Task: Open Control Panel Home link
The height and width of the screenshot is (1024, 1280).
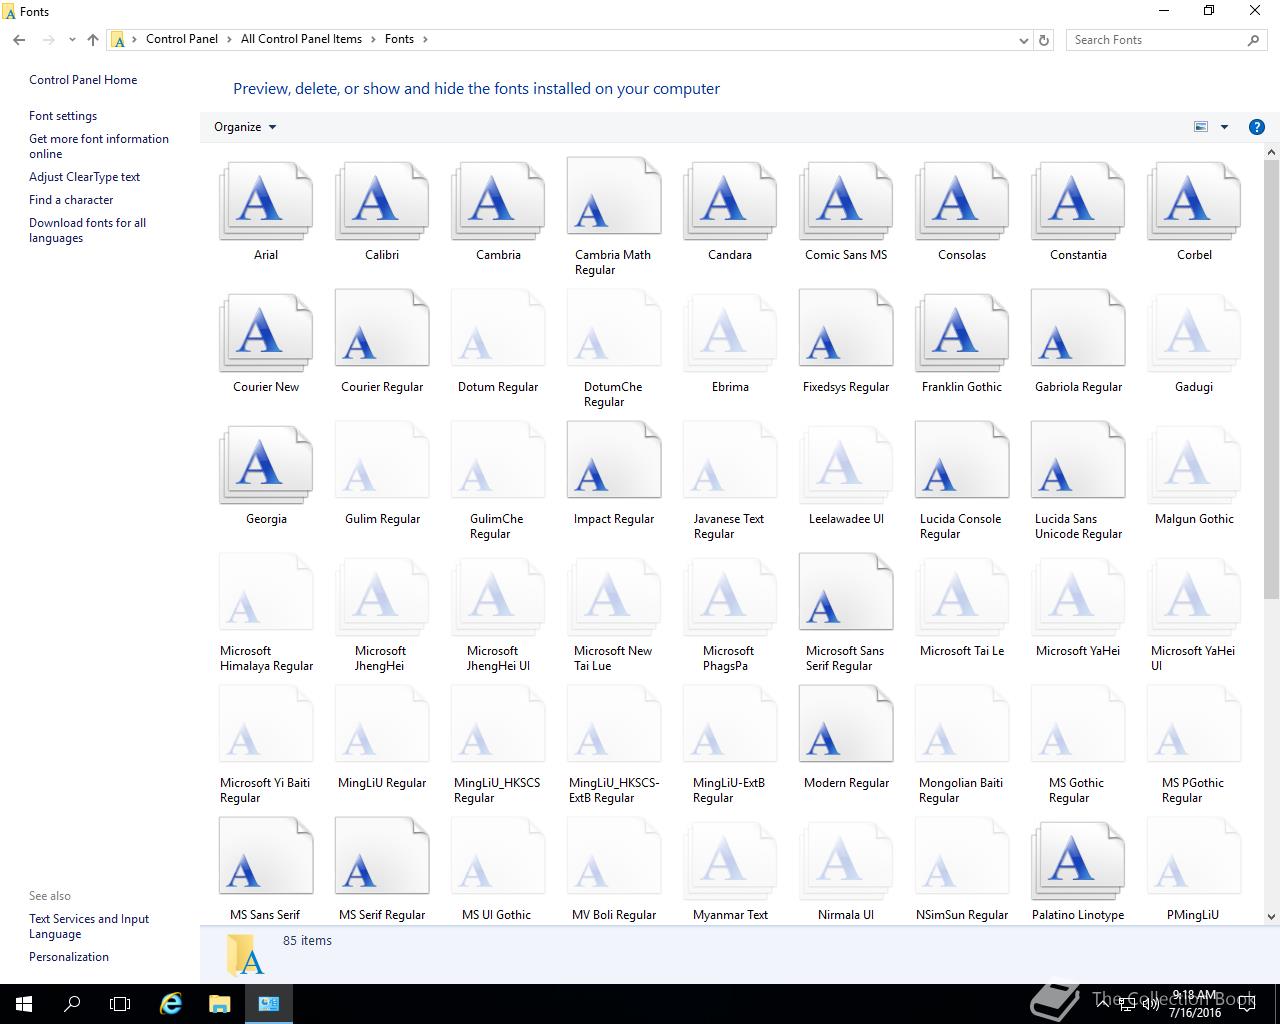Action: tap(83, 80)
